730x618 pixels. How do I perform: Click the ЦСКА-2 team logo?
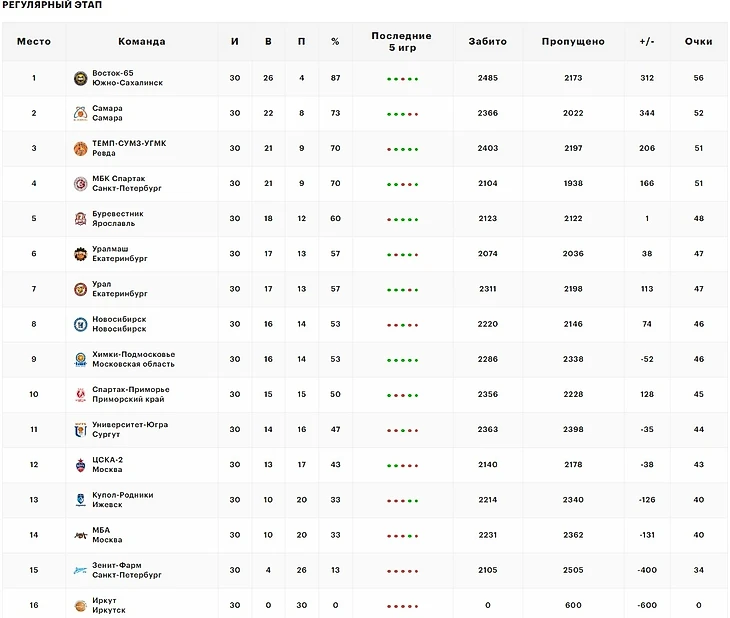[80, 465]
